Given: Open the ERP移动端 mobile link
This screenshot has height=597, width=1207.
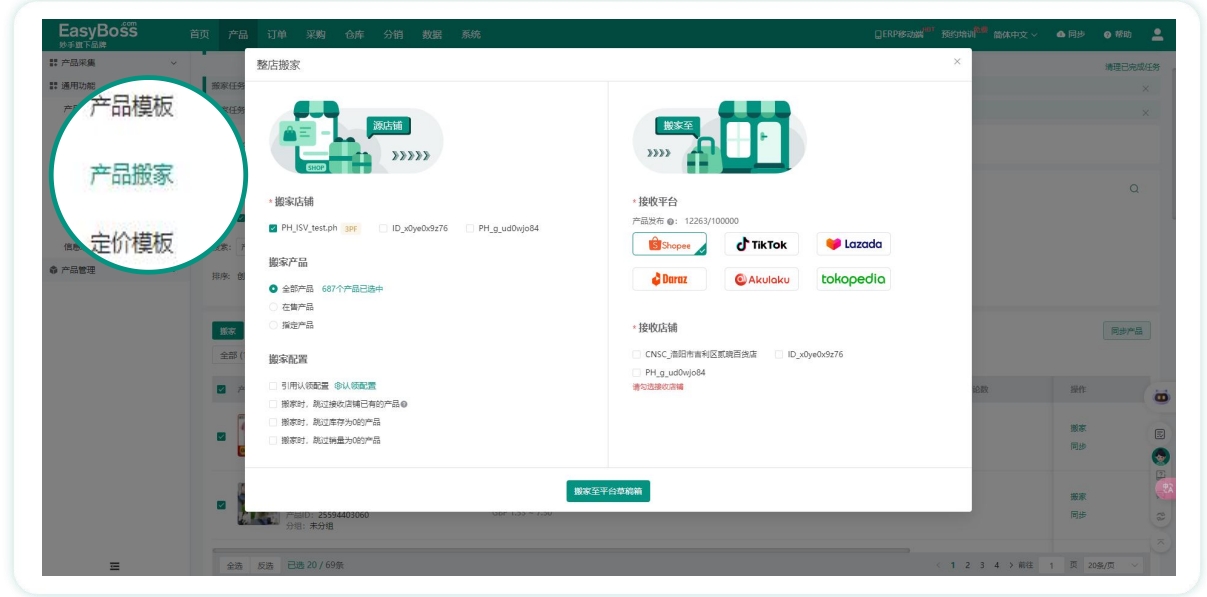Looking at the screenshot, I should tap(899, 35).
